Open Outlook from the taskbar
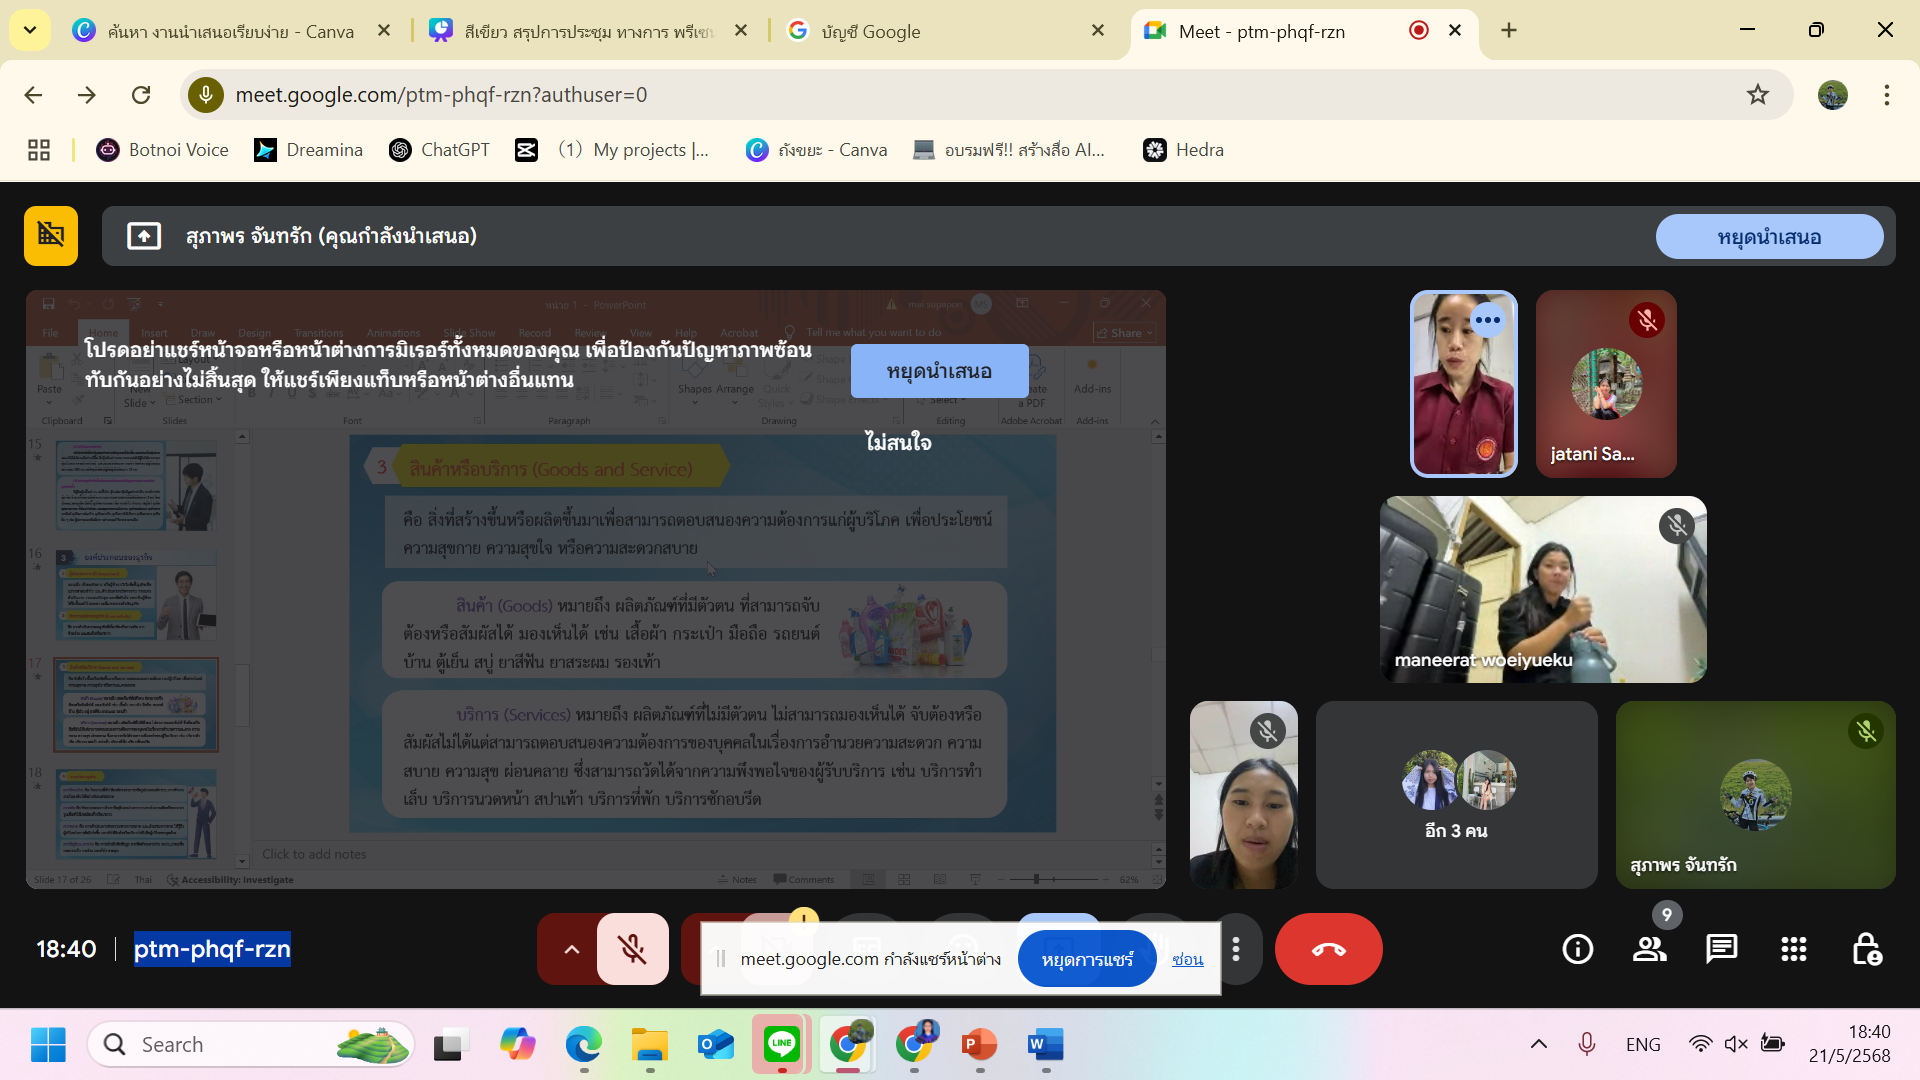 (x=716, y=1045)
